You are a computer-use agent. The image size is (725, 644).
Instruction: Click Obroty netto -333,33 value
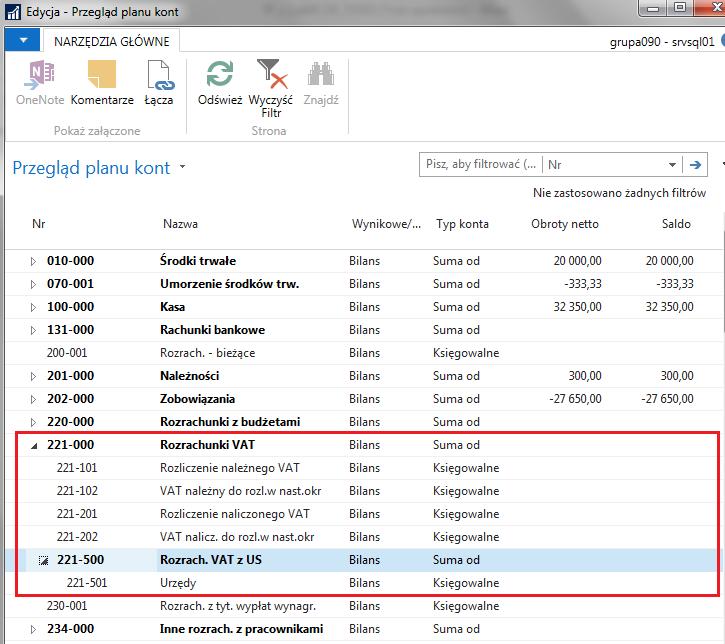click(583, 284)
